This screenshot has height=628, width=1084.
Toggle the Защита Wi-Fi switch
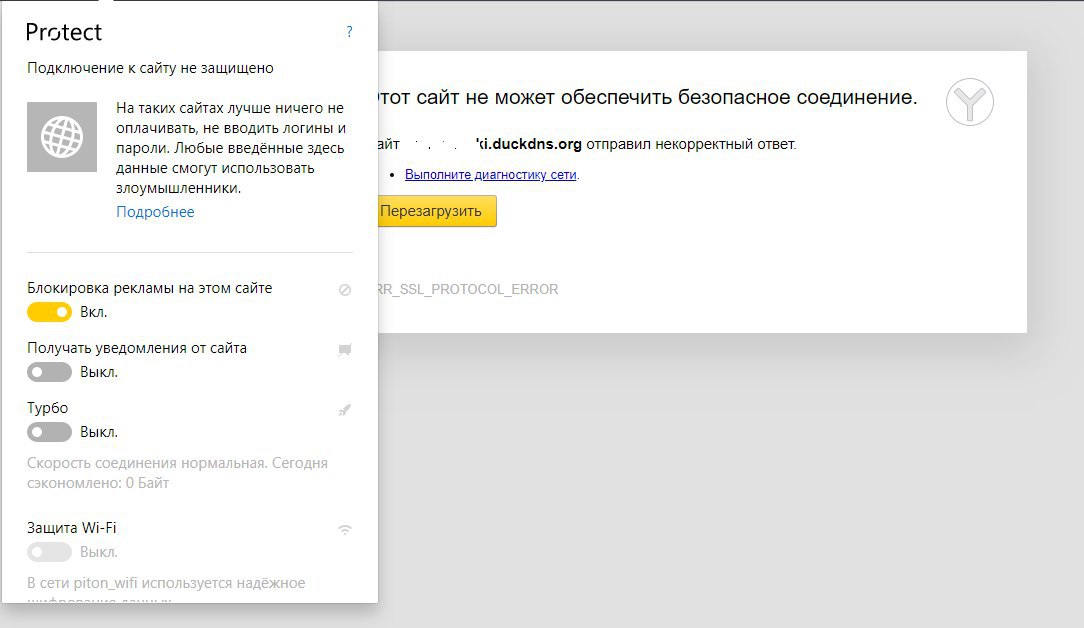(x=49, y=552)
